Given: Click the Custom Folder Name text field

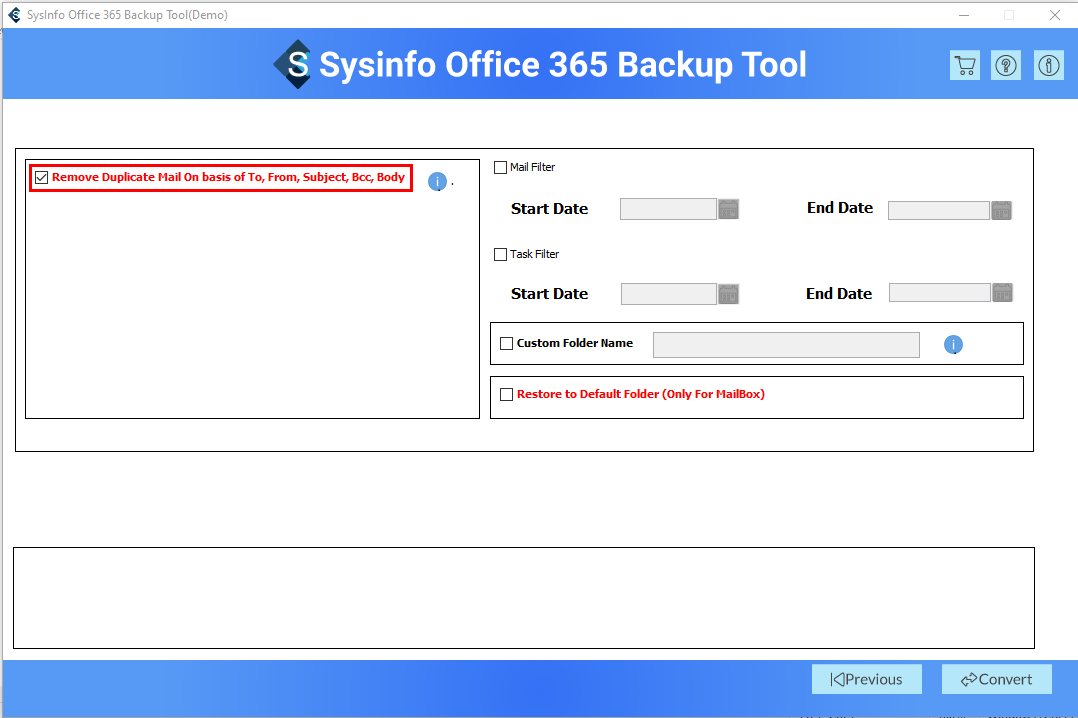Looking at the screenshot, I should tap(785, 344).
